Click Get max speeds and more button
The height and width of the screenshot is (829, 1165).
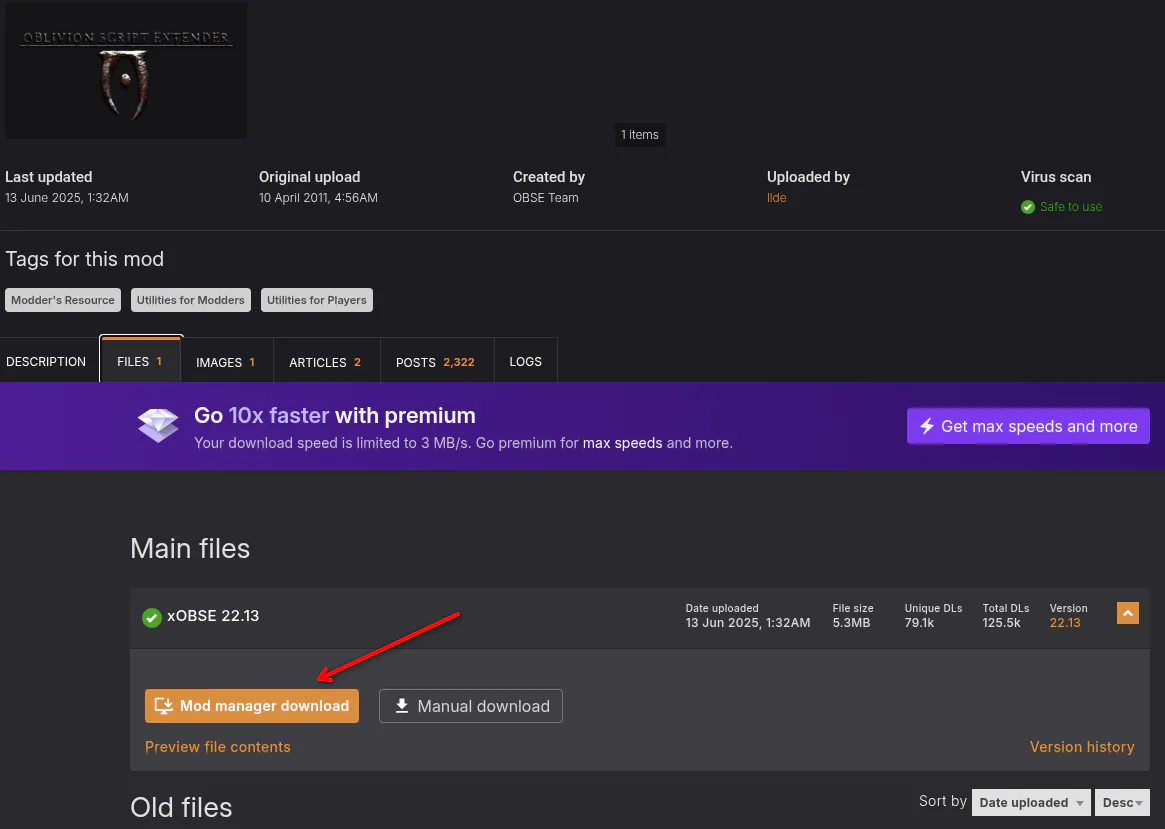pyautogui.click(x=1028, y=426)
